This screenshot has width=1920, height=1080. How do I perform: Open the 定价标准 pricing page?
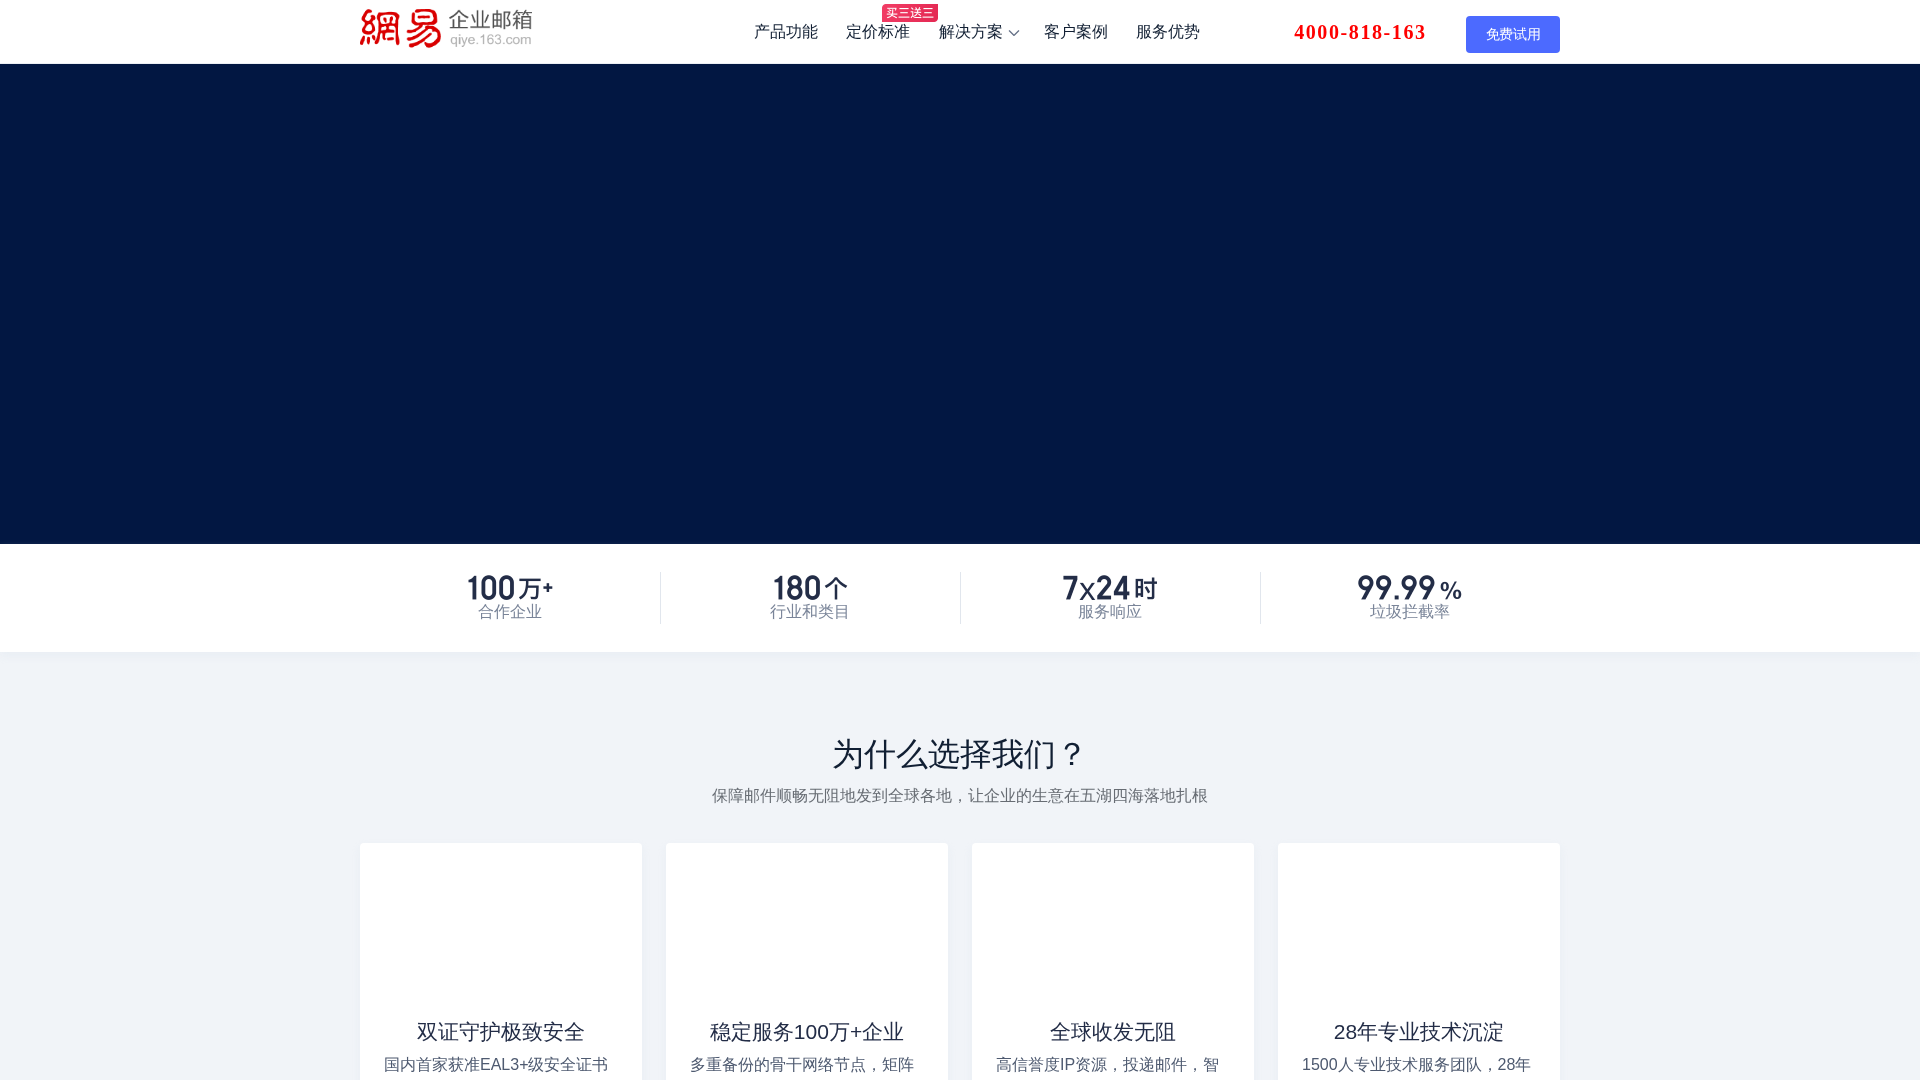tap(878, 32)
